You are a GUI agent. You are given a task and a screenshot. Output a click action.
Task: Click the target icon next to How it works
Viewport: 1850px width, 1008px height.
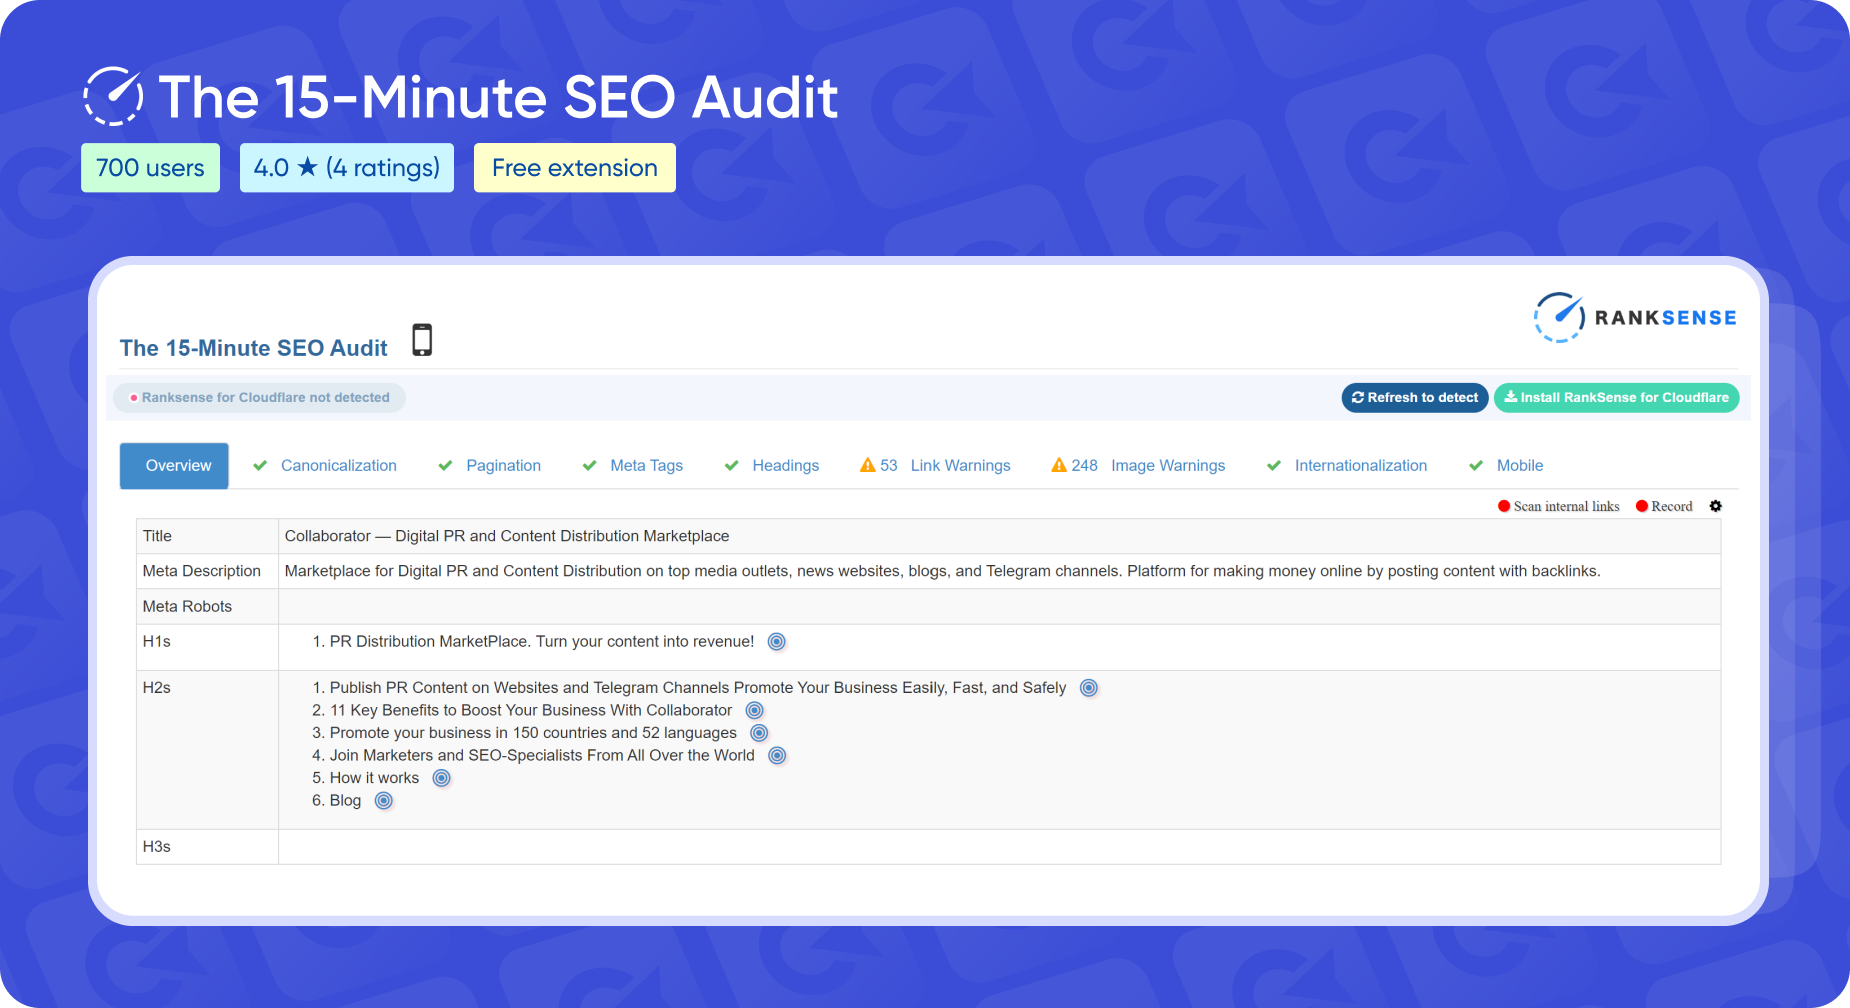(x=441, y=777)
